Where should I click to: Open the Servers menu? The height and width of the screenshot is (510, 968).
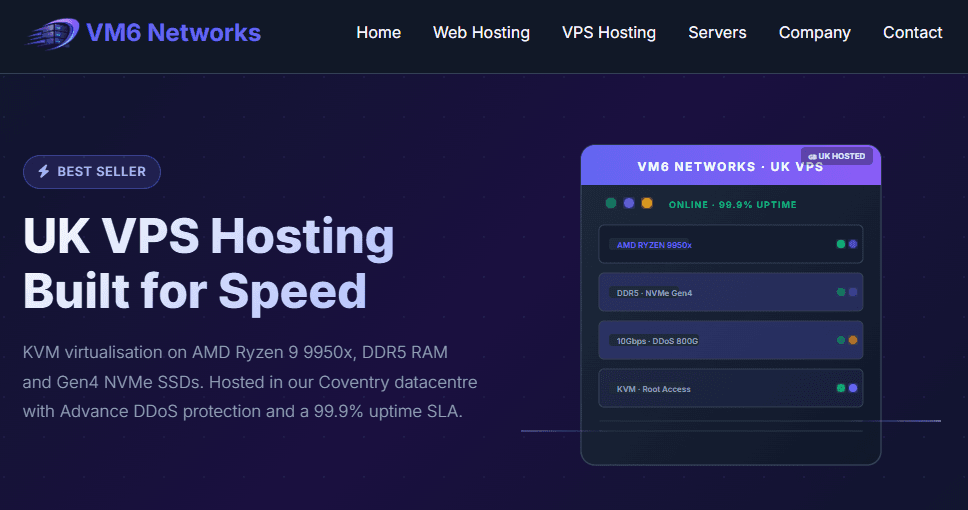click(x=717, y=33)
